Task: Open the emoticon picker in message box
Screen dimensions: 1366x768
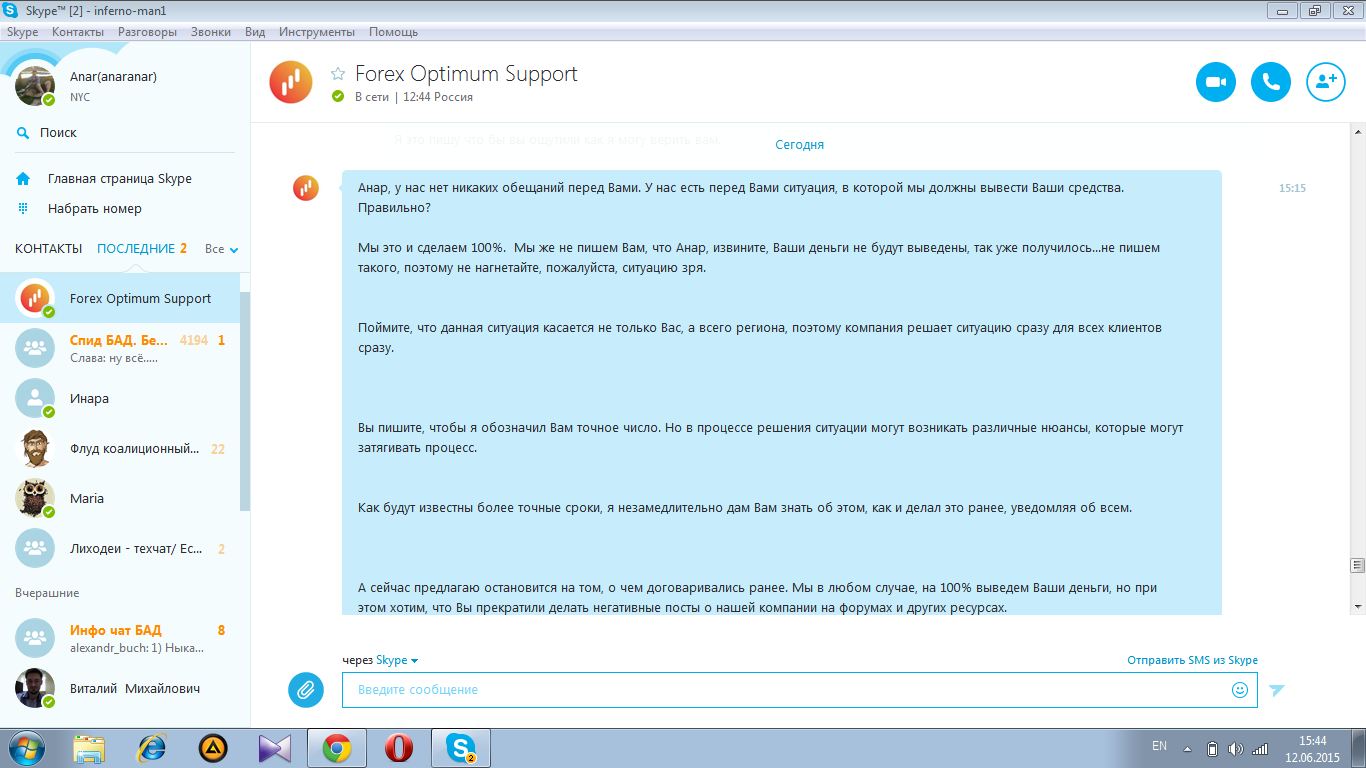Action: point(1240,690)
